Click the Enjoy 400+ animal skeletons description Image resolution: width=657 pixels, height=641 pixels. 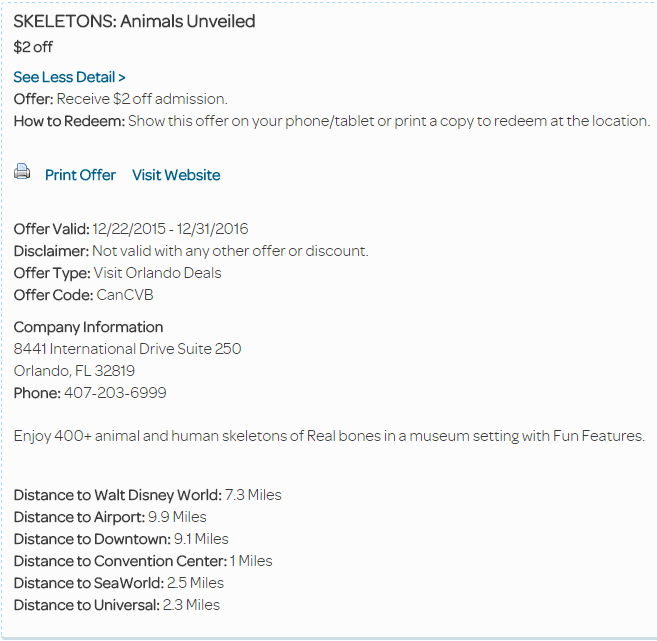click(x=329, y=436)
